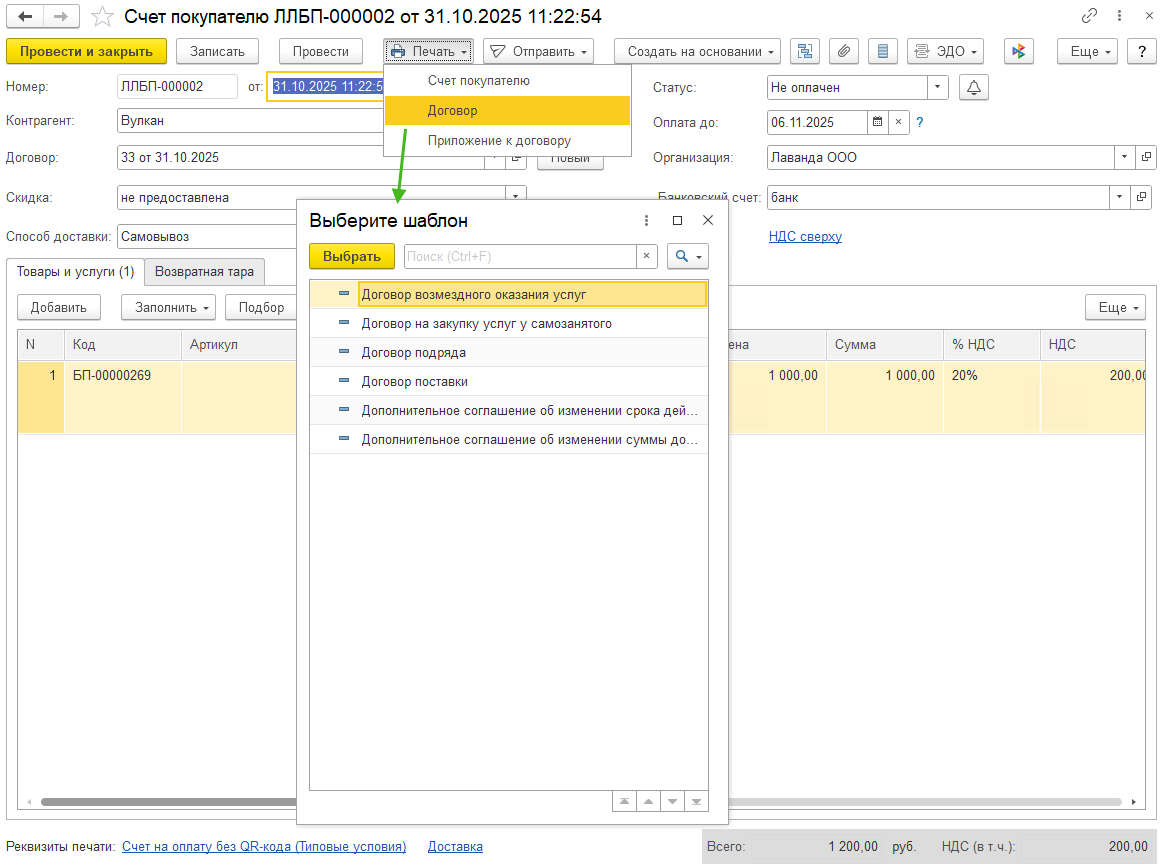The image size is (1163, 866).
Task: Select the Договор поставки template
Action: click(414, 382)
